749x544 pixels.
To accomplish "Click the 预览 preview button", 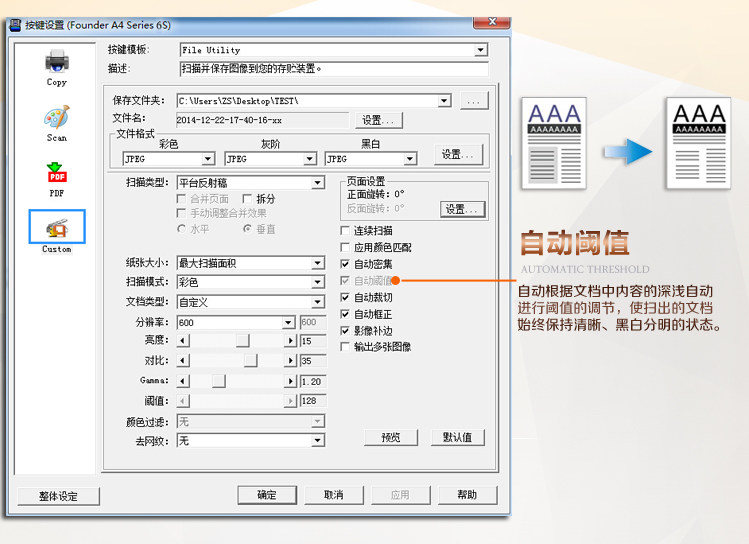I will [x=391, y=437].
